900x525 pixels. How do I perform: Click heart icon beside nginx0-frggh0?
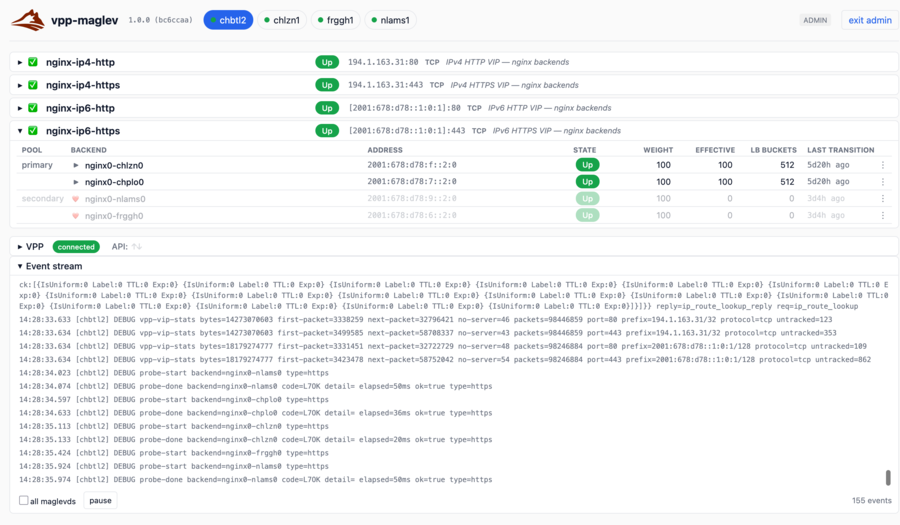pos(75,216)
